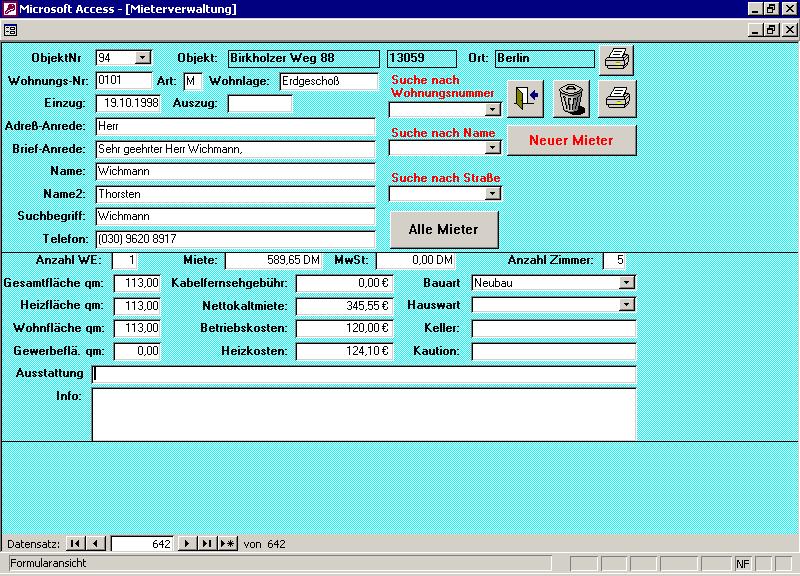The height and width of the screenshot is (576, 800).
Task: Click the empty Kaution field
Action: tap(554, 351)
